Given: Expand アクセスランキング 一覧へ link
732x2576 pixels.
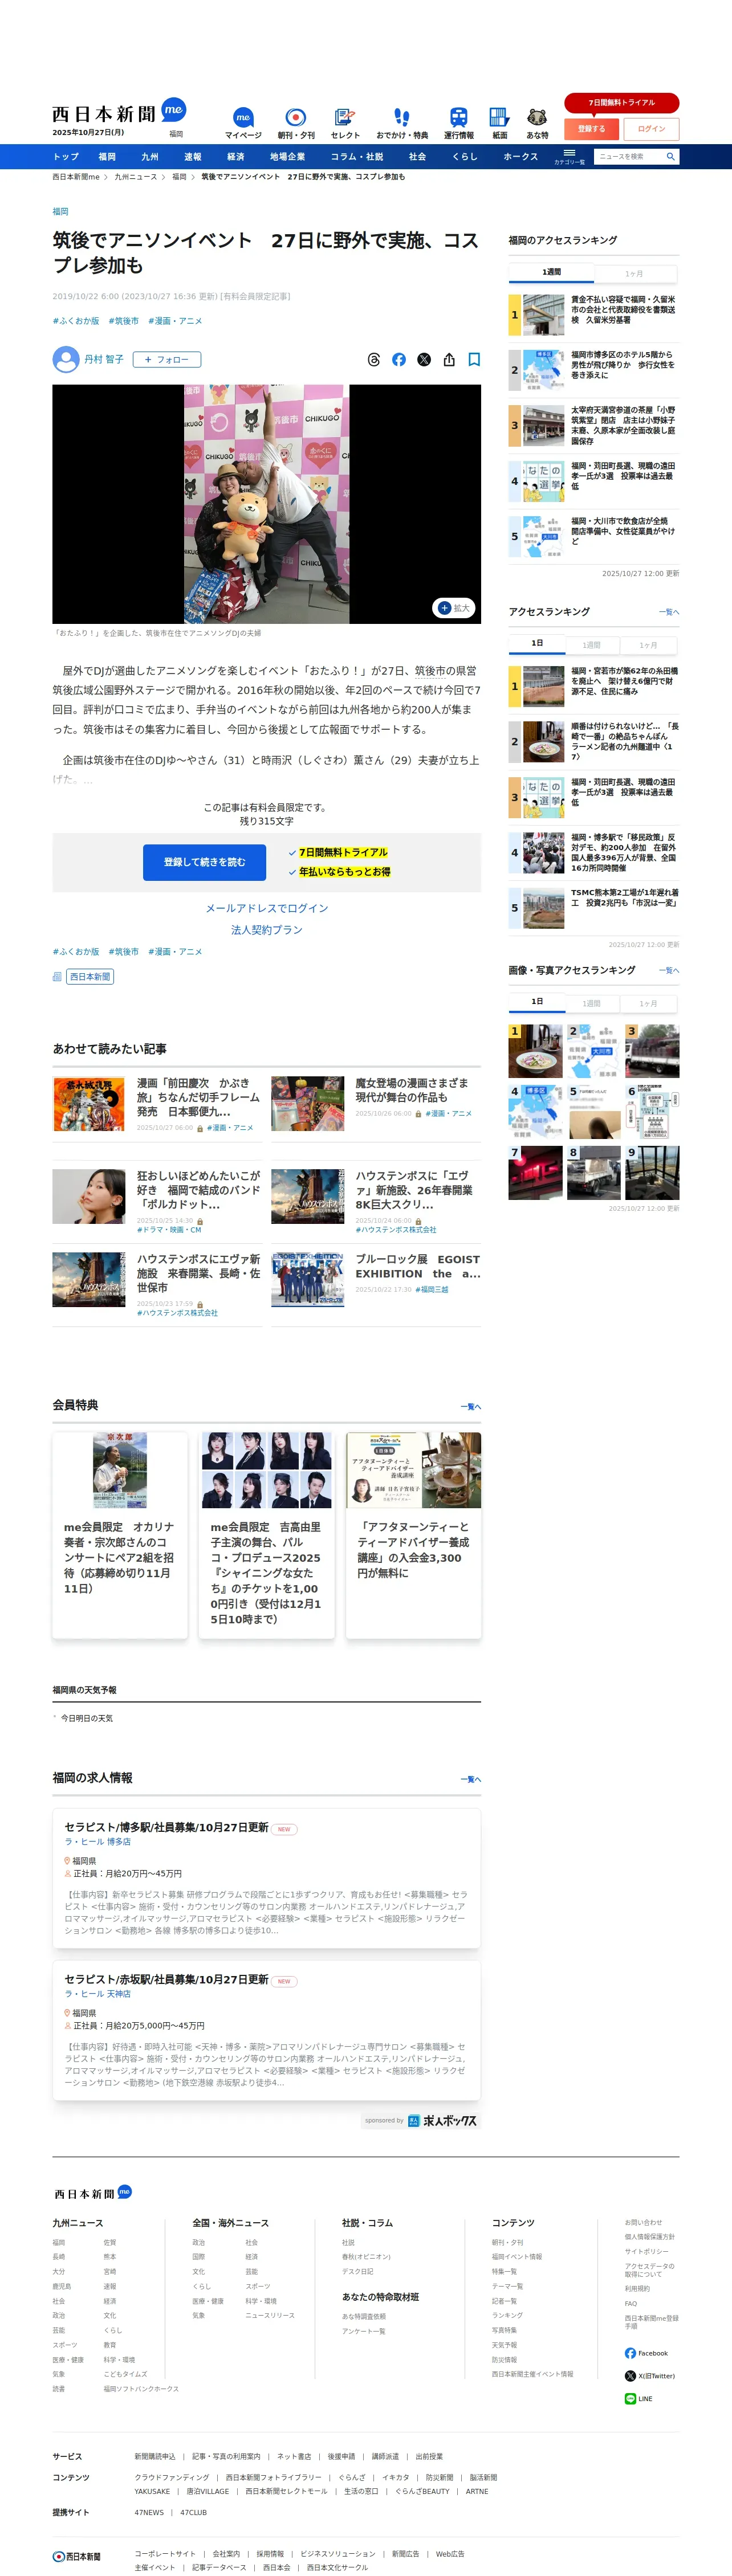Looking at the screenshot, I should (669, 612).
